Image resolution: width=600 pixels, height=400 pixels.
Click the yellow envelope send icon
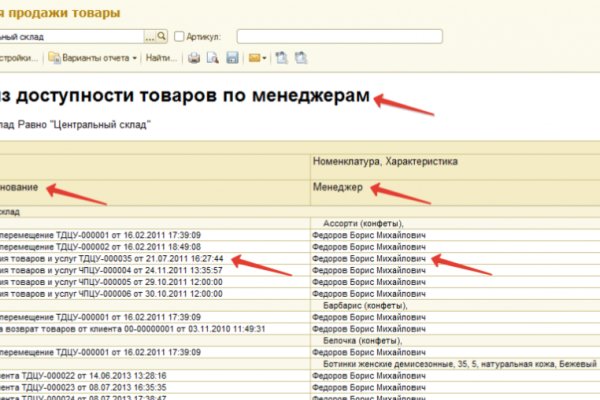click(254, 58)
